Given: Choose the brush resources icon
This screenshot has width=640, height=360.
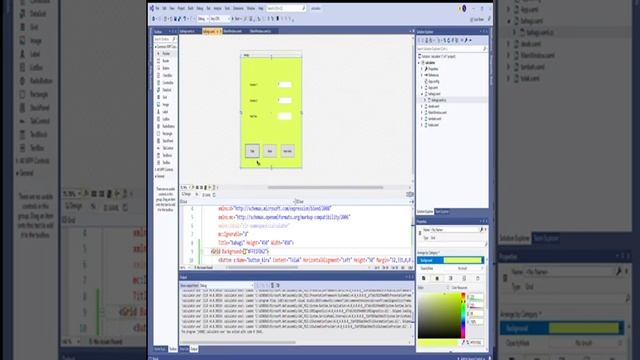Looking at the screenshot, I should coord(478,278).
